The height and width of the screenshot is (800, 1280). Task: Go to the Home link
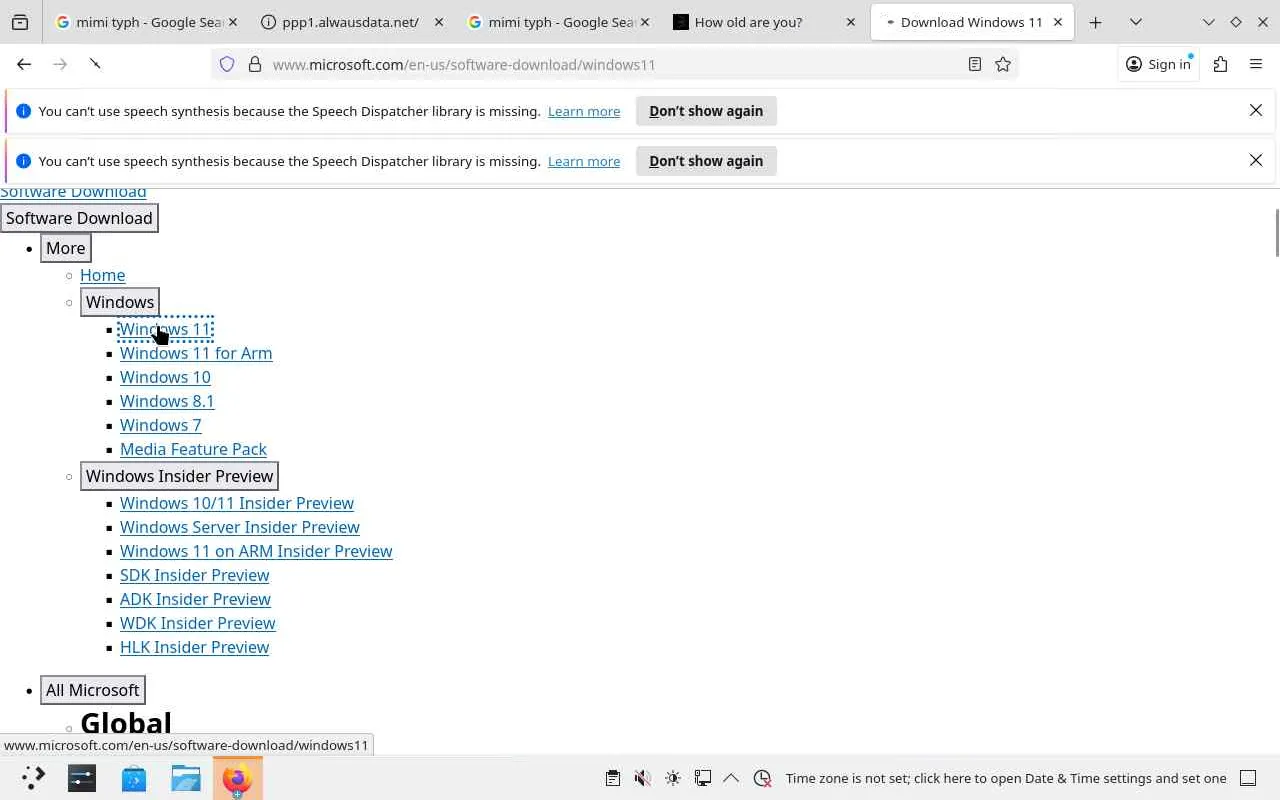tap(102, 275)
